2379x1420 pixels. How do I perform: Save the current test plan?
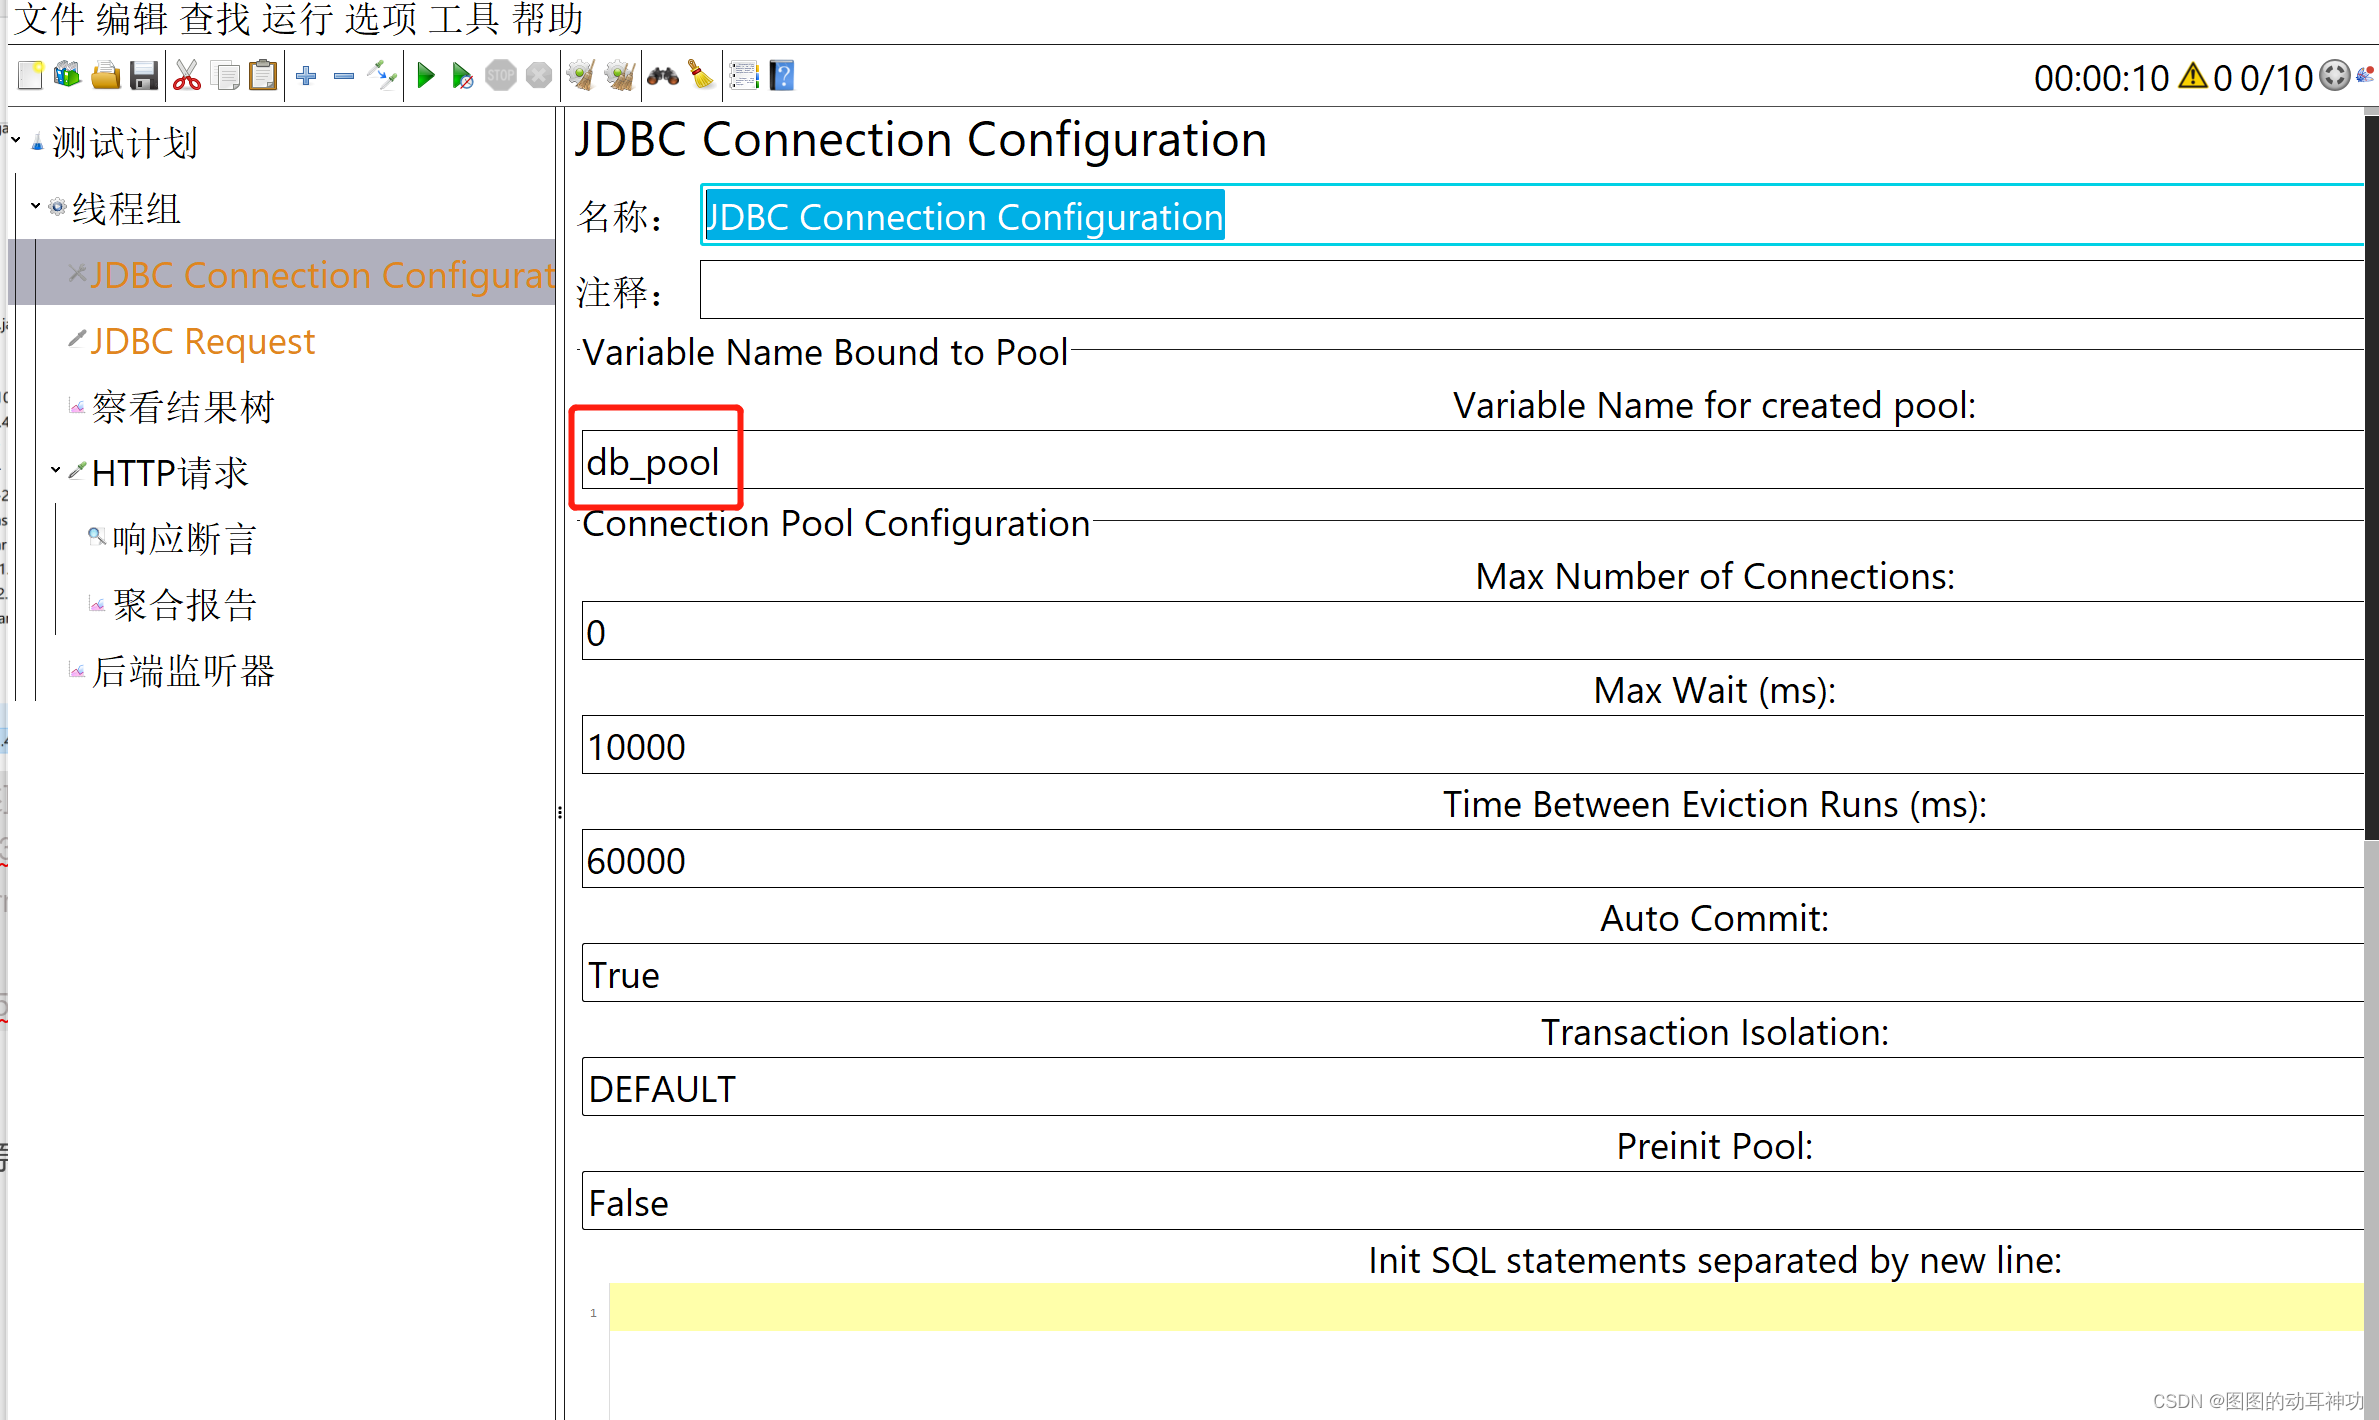(144, 75)
